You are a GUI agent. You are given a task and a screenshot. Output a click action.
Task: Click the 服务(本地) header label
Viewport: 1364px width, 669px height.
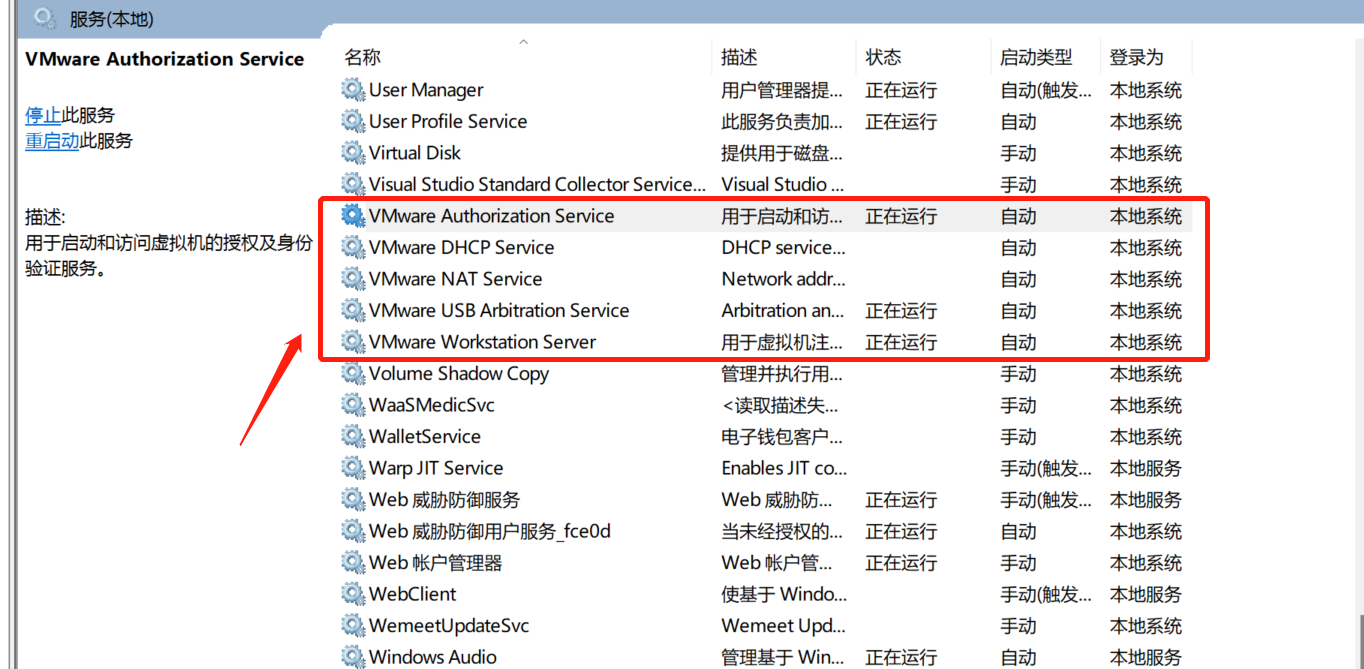point(112,19)
